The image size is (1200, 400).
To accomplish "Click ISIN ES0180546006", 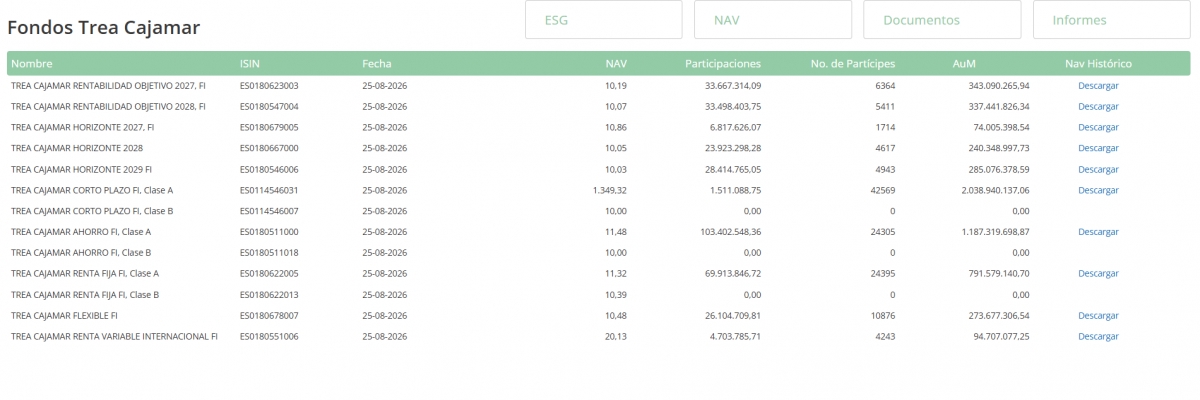I will 269,169.
